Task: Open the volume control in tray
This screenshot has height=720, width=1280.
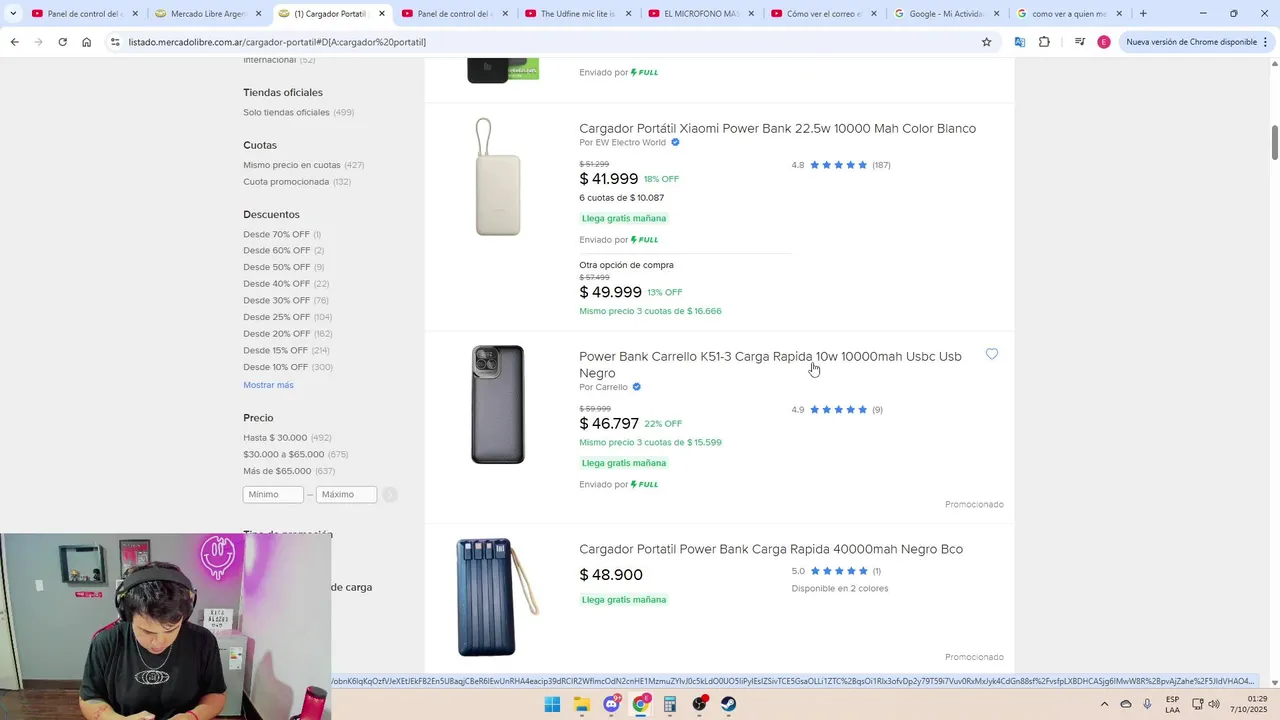Action: coord(1214,704)
